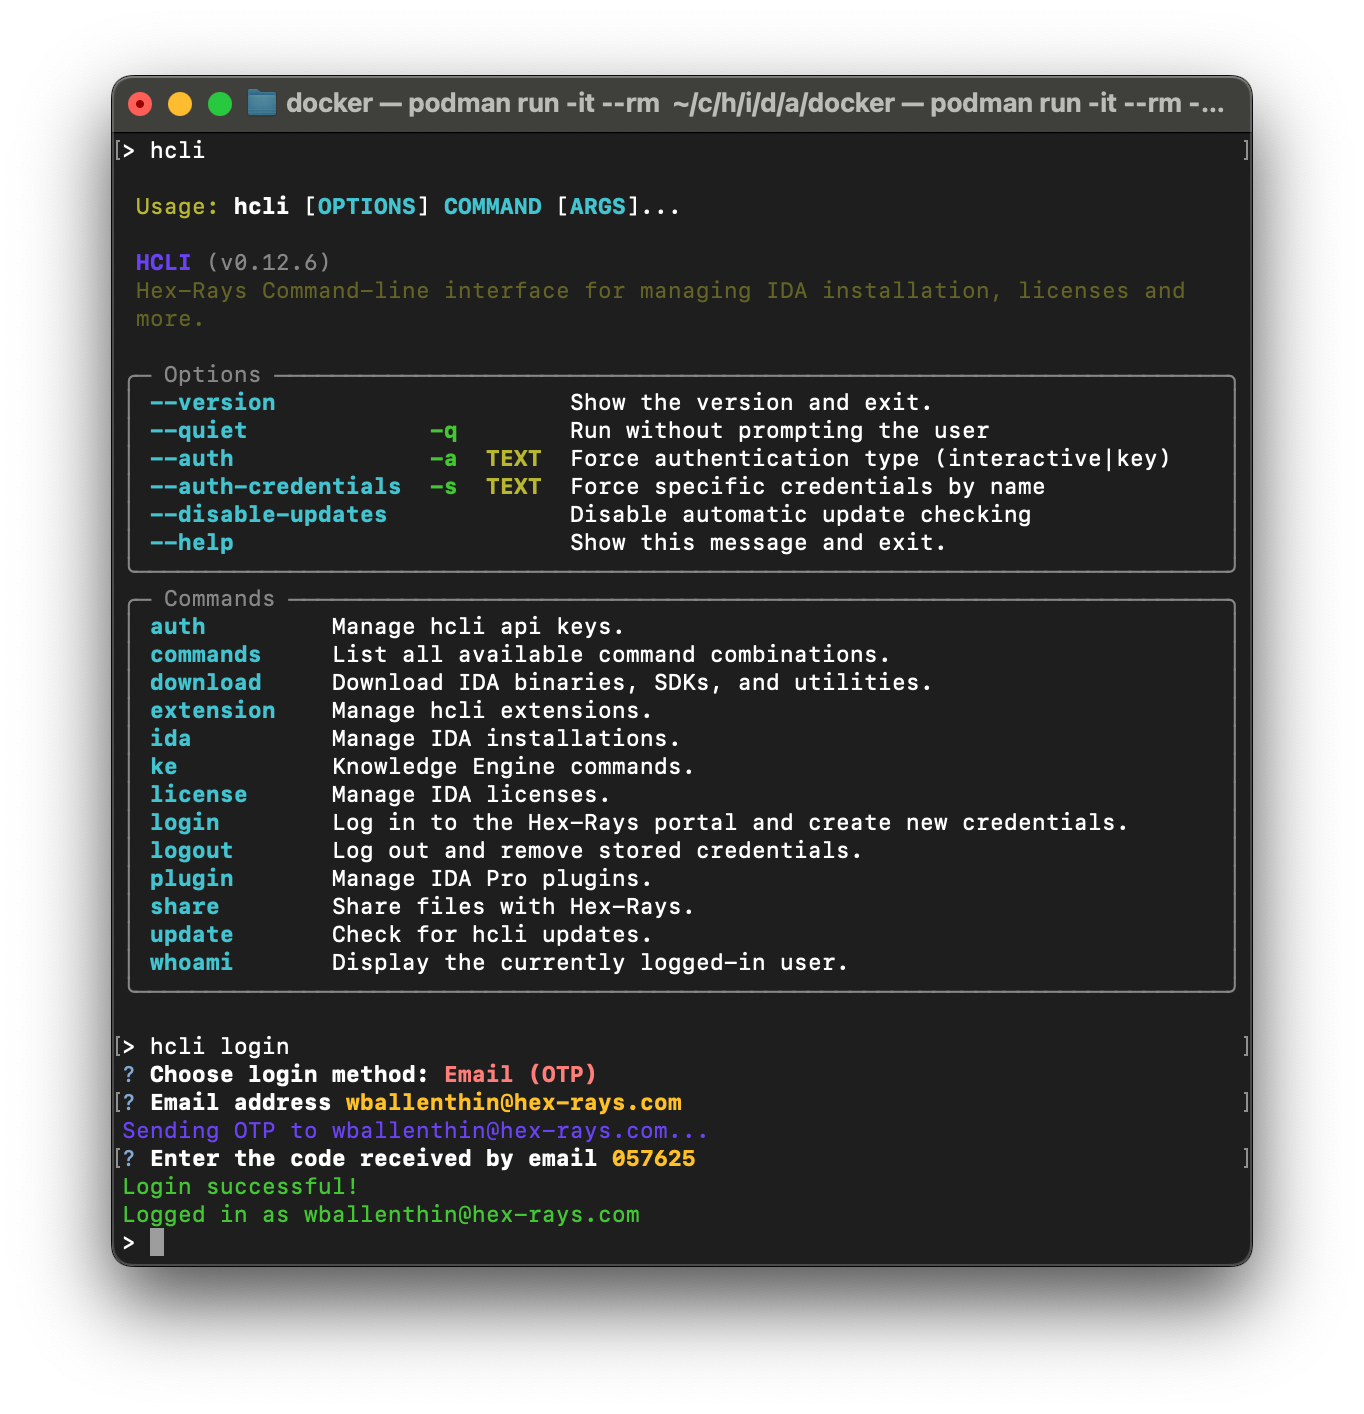Viewport: 1364px width, 1414px height.
Task: Click the 'download' command name
Action: 205,682
